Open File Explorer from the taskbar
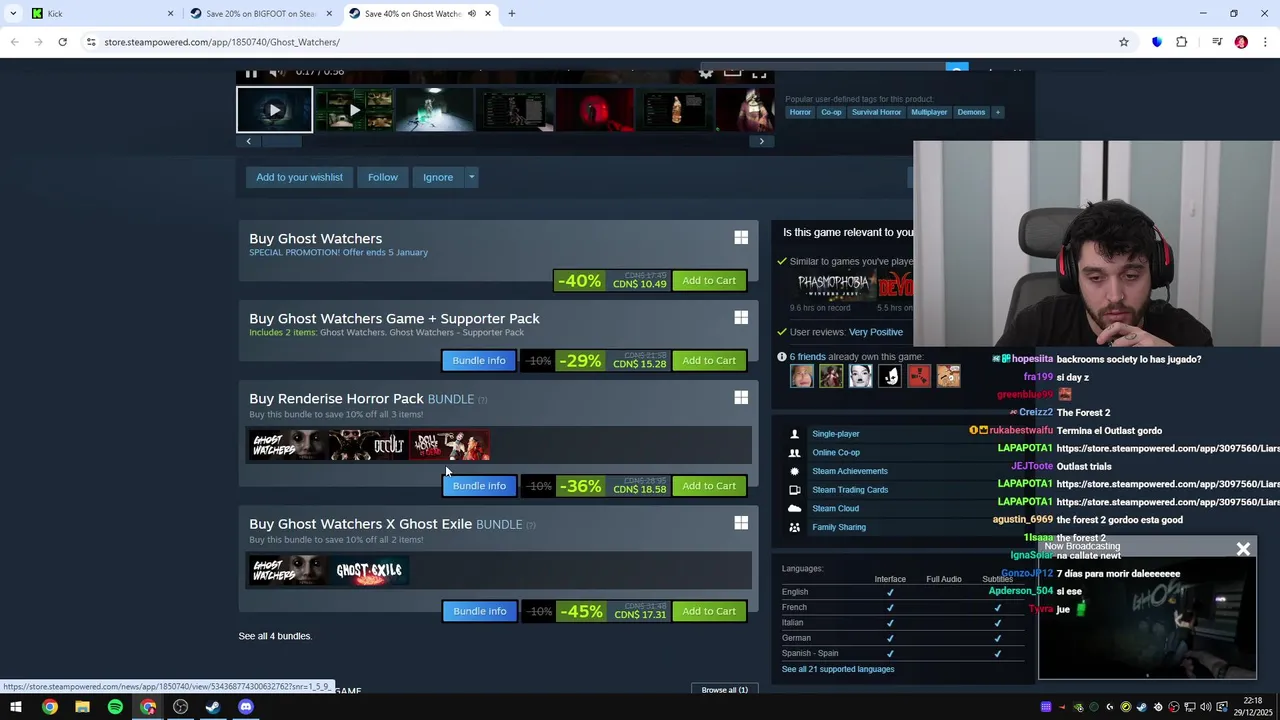The image size is (1280, 720). [x=82, y=707]
